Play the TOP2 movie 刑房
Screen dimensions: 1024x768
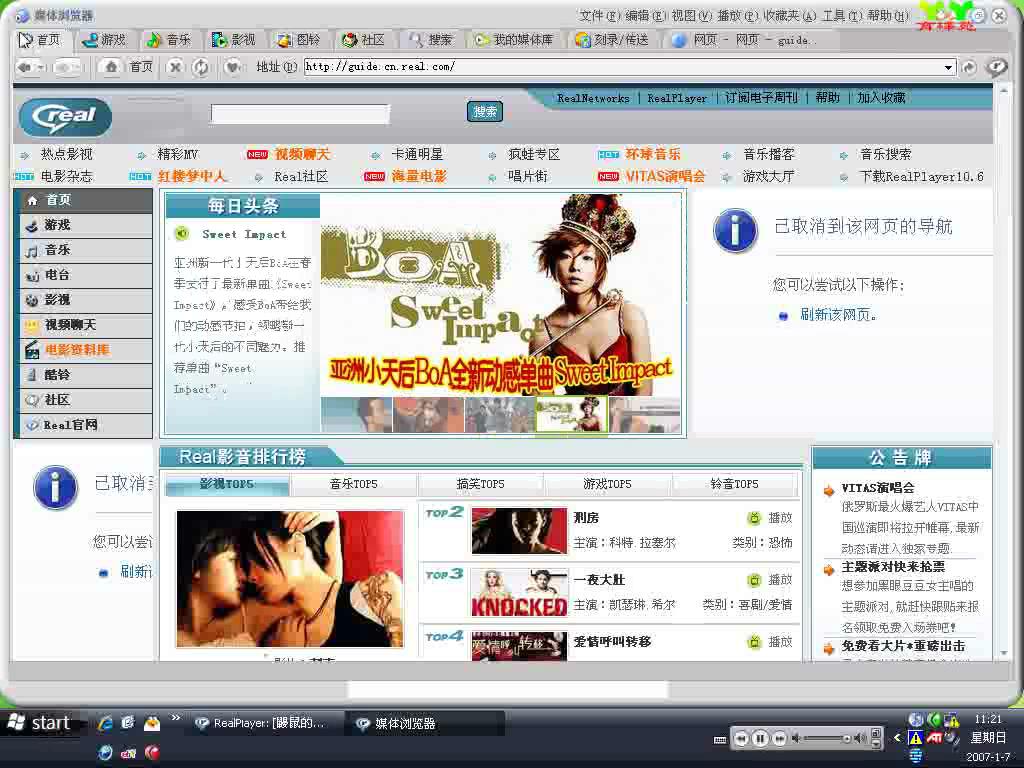pos(770,518)
